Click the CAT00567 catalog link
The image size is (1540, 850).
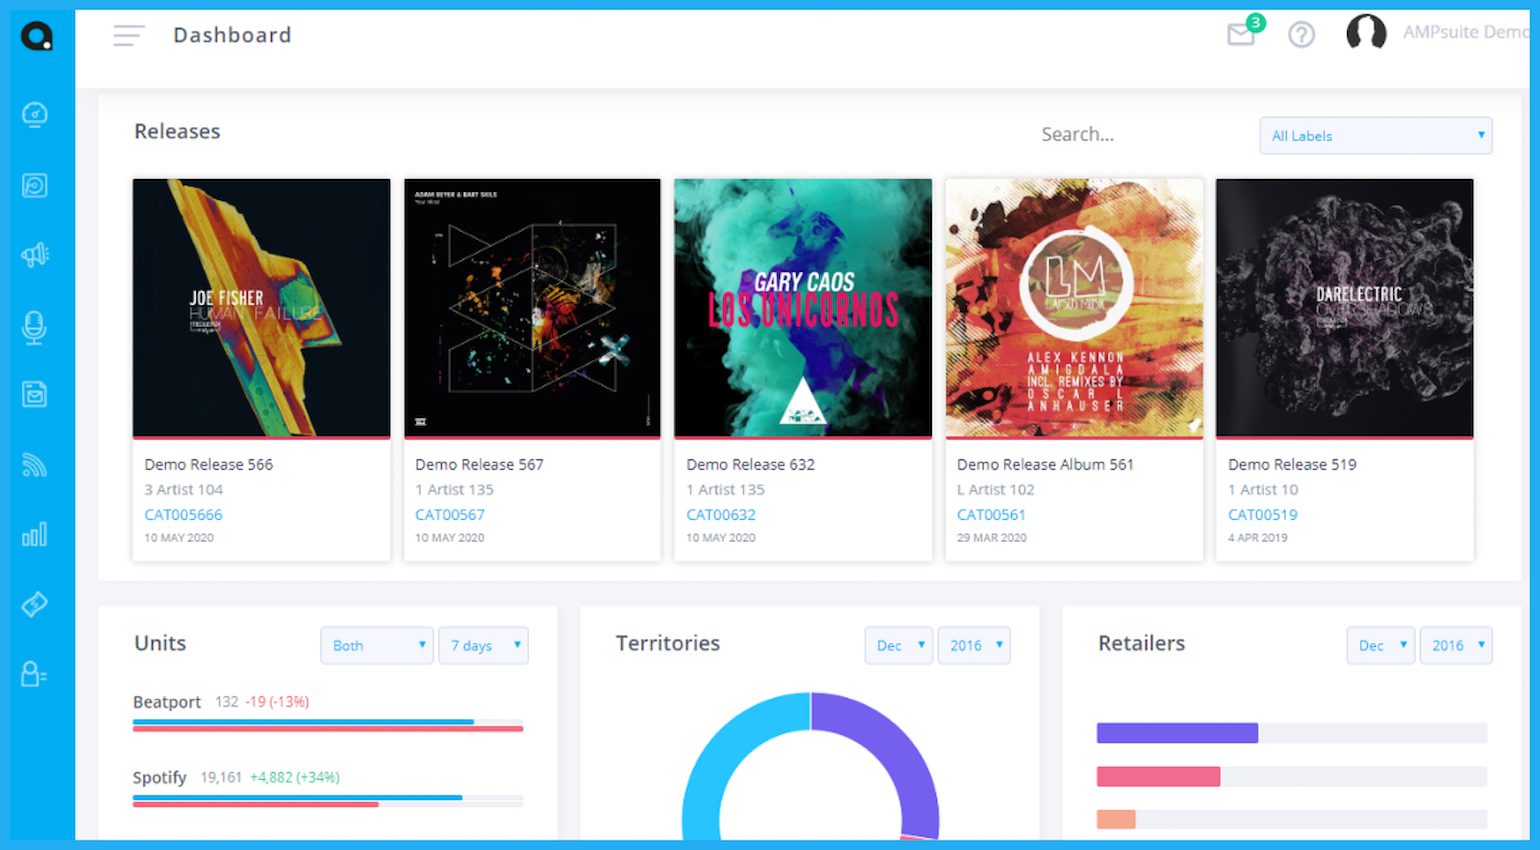[x=450, y=515]
